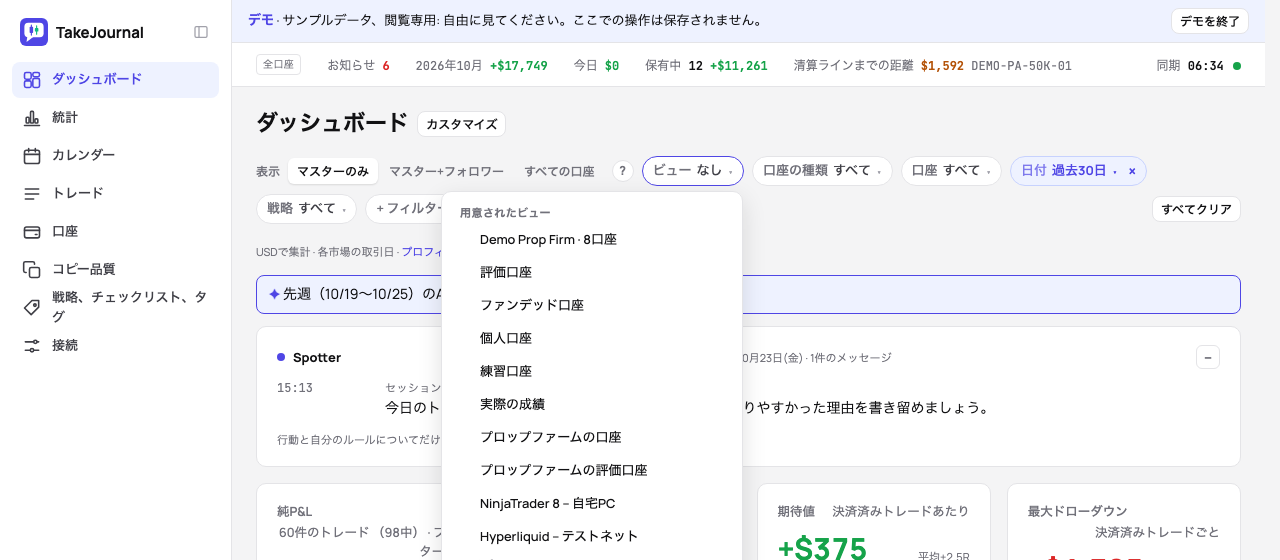Click the 2026年10月 +$17,749 stat

[481, 66]
